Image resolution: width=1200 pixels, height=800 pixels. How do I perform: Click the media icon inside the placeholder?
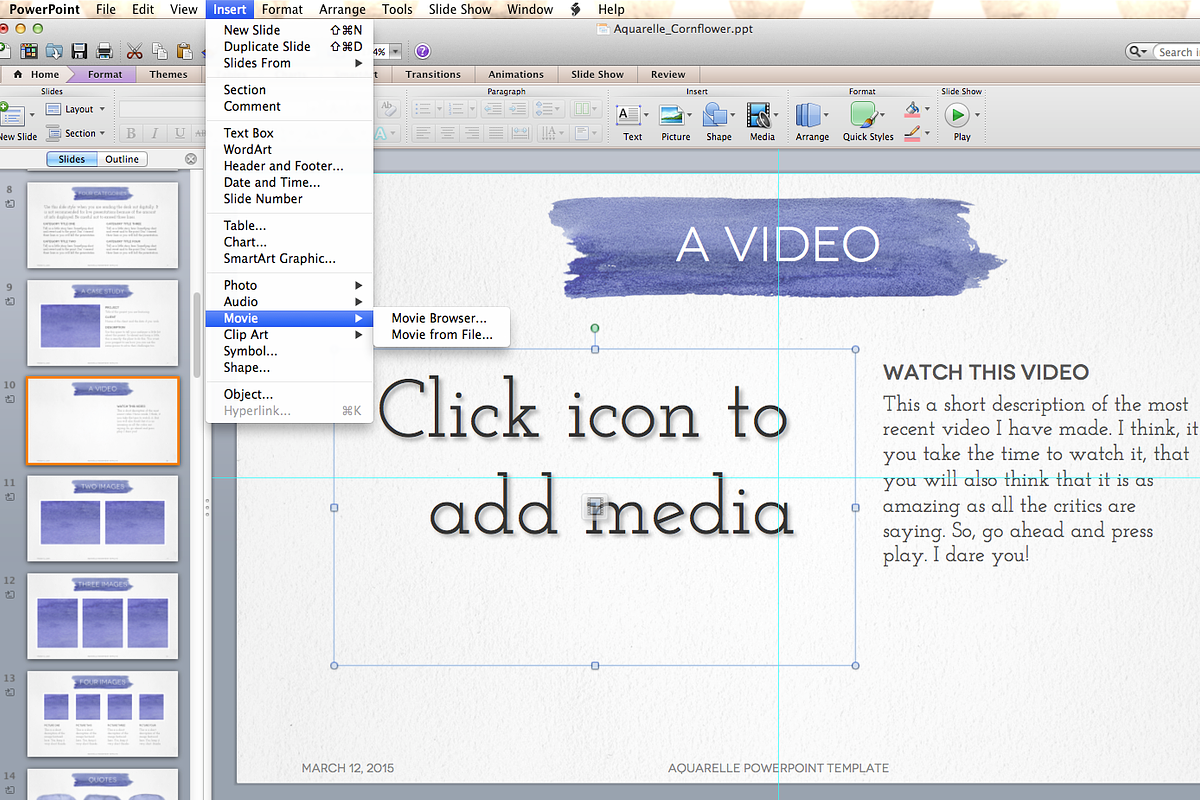[595, 507]
